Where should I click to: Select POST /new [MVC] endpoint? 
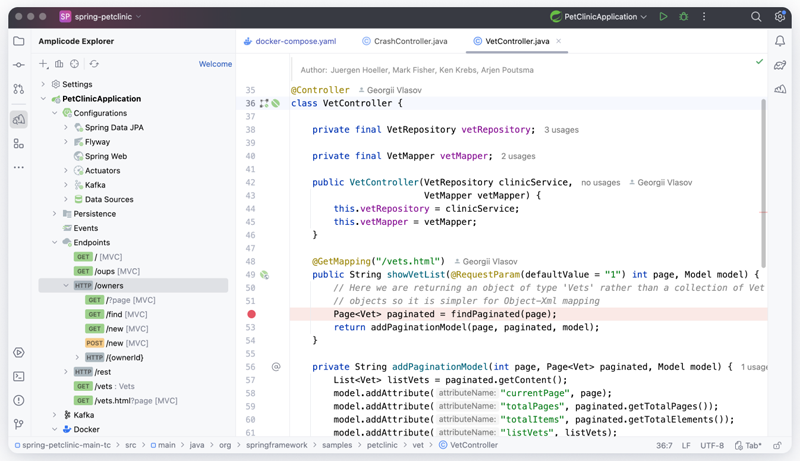(117, 343)
